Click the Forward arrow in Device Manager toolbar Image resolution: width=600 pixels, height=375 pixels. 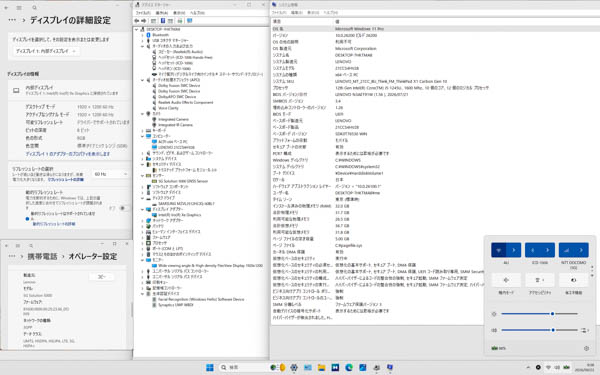[x=143, y=21]
